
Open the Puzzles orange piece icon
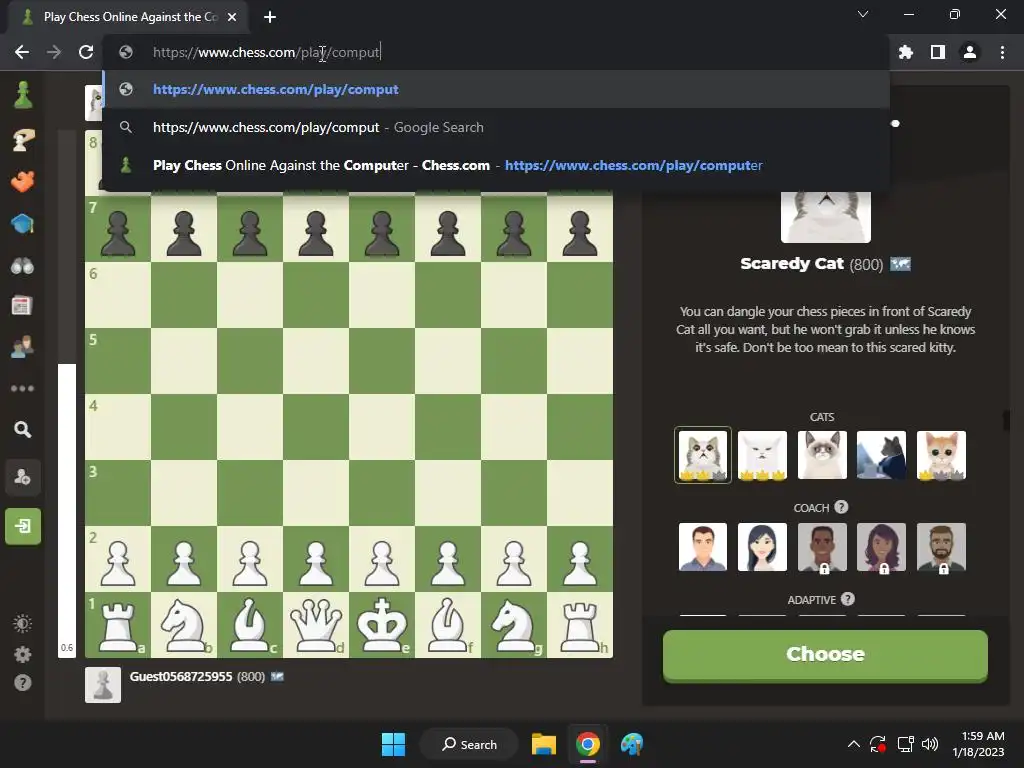23,181
